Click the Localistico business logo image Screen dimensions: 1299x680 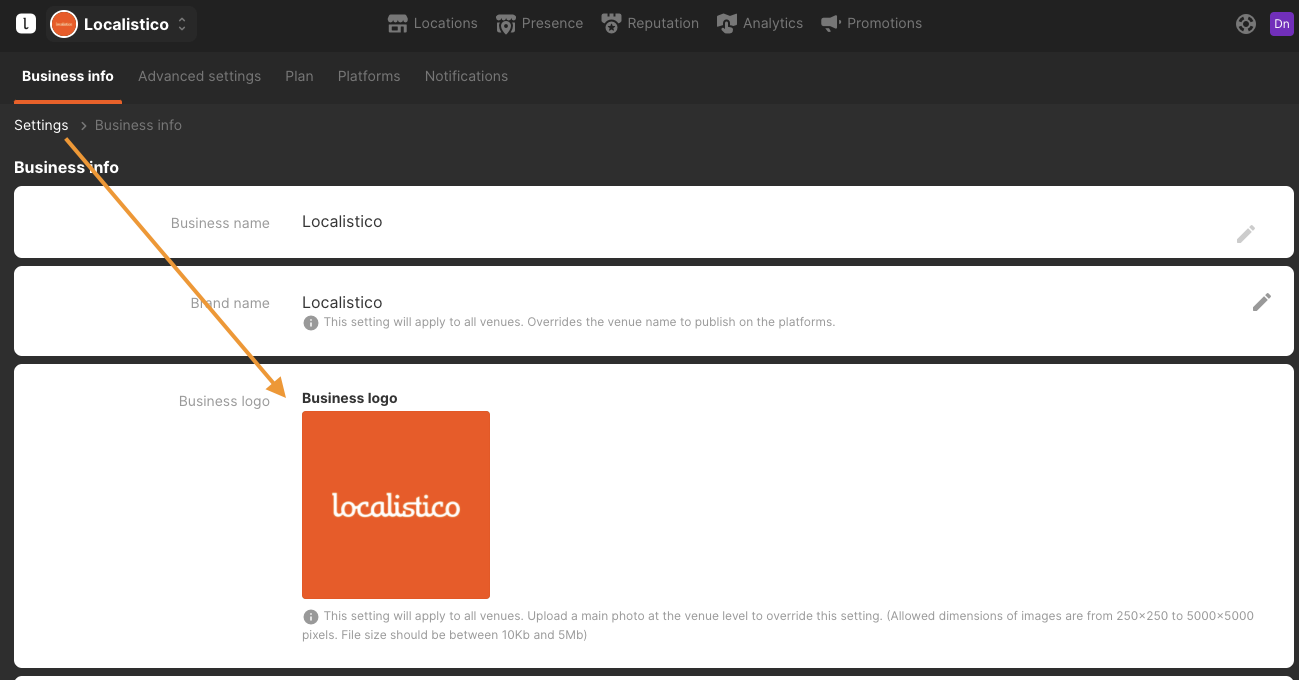click(396, 505)
